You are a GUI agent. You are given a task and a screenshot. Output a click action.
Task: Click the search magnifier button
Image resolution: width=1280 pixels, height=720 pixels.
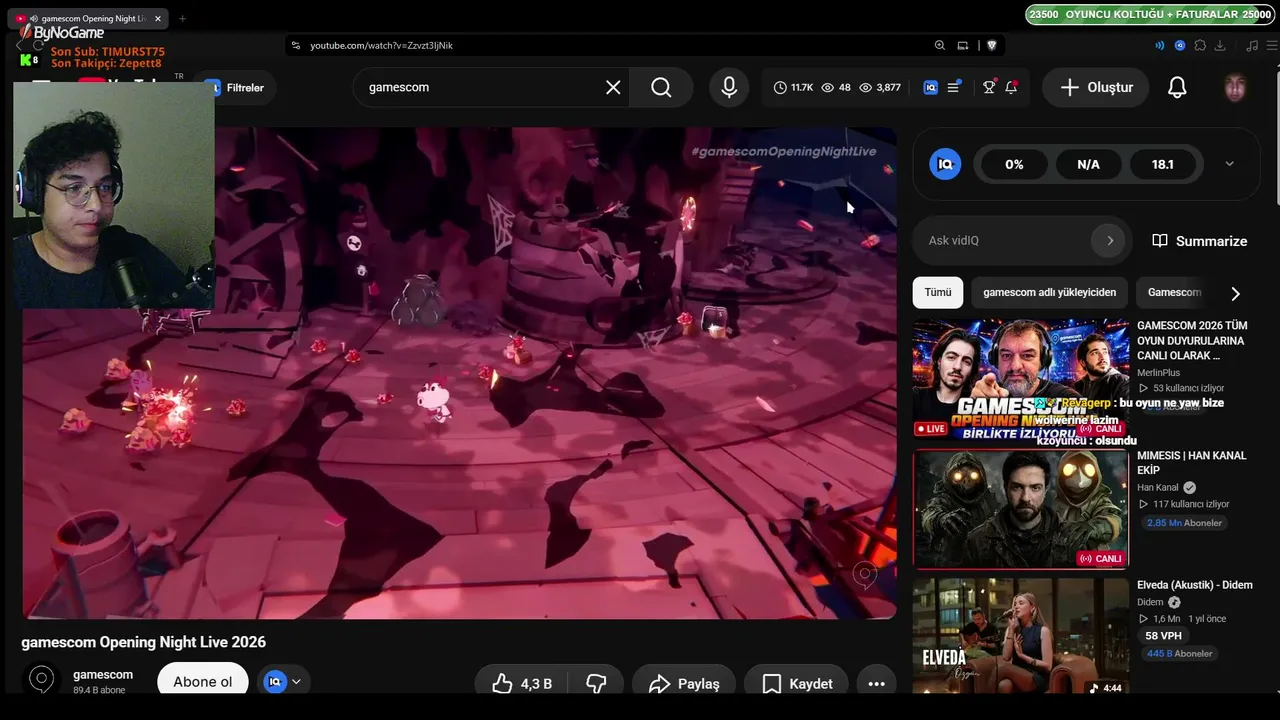coord(661,88)
